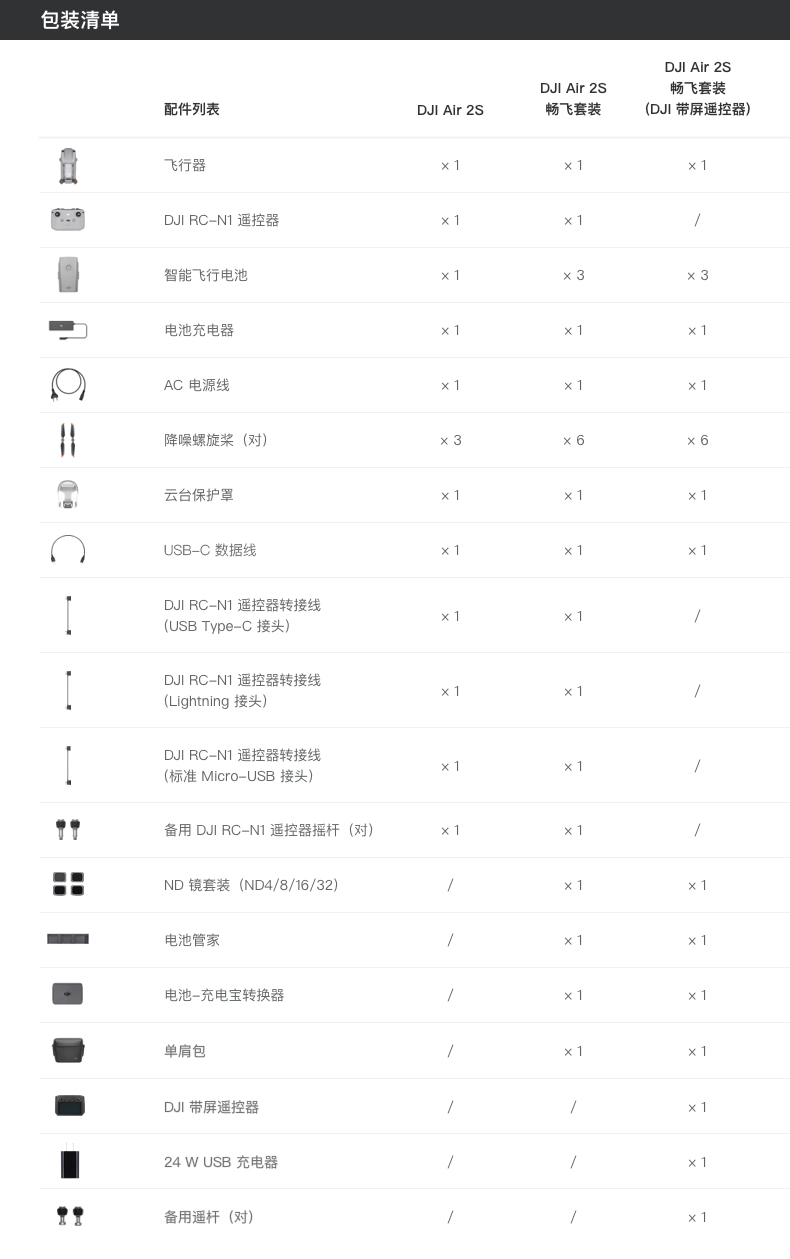Select the DJI Air 2S column header
This screenshot has width=790, height=1259.
pos(450,110)
